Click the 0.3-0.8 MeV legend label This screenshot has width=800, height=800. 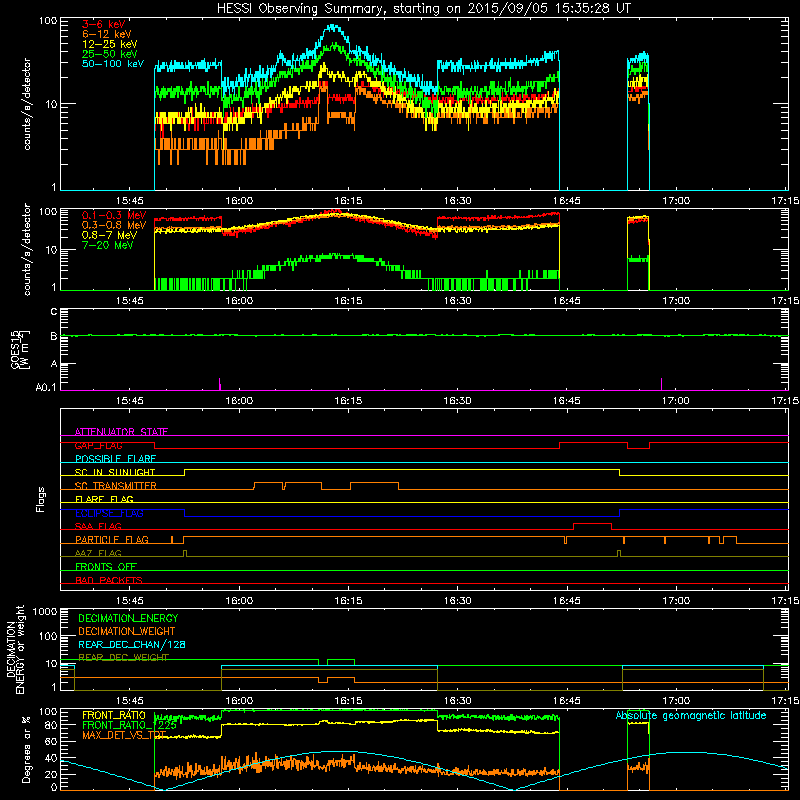[114, 225]
